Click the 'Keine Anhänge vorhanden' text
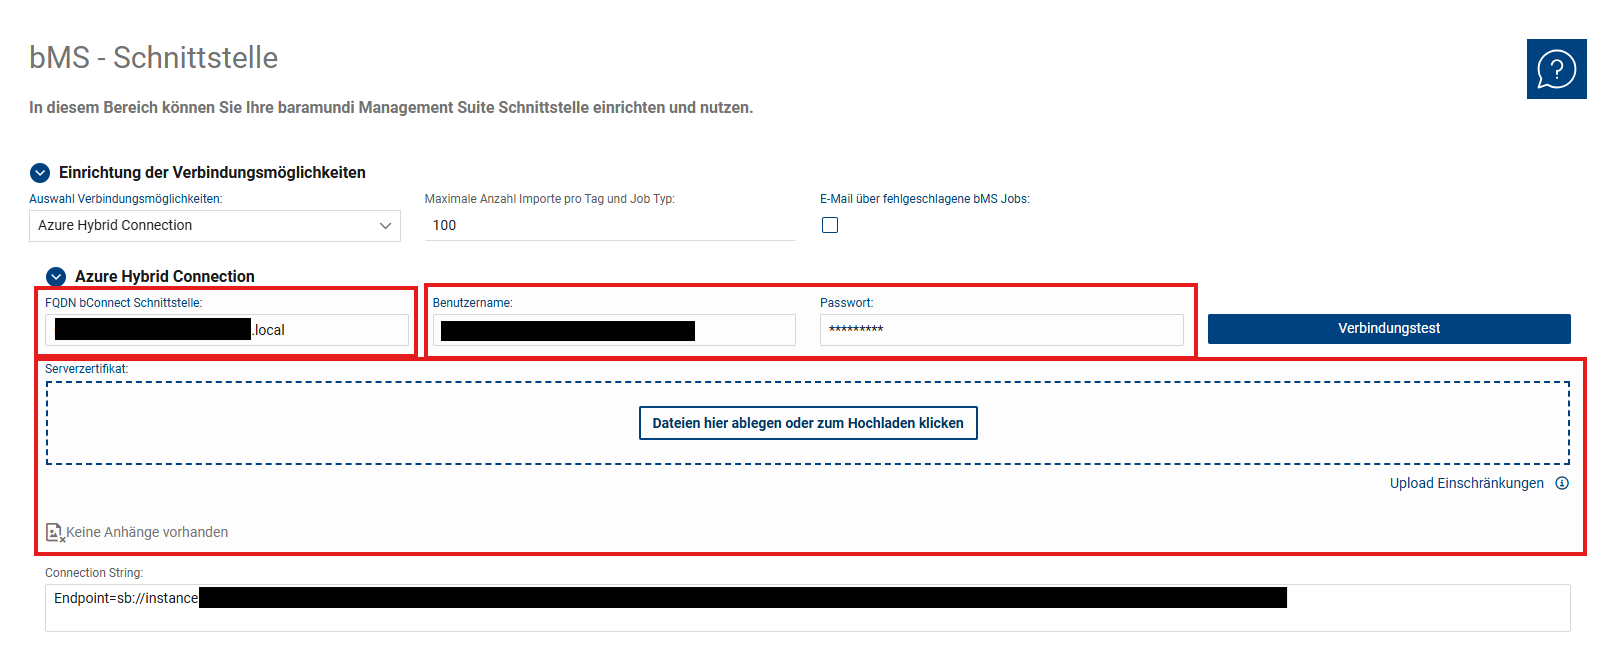1618x658 pixels. point(147,532)
